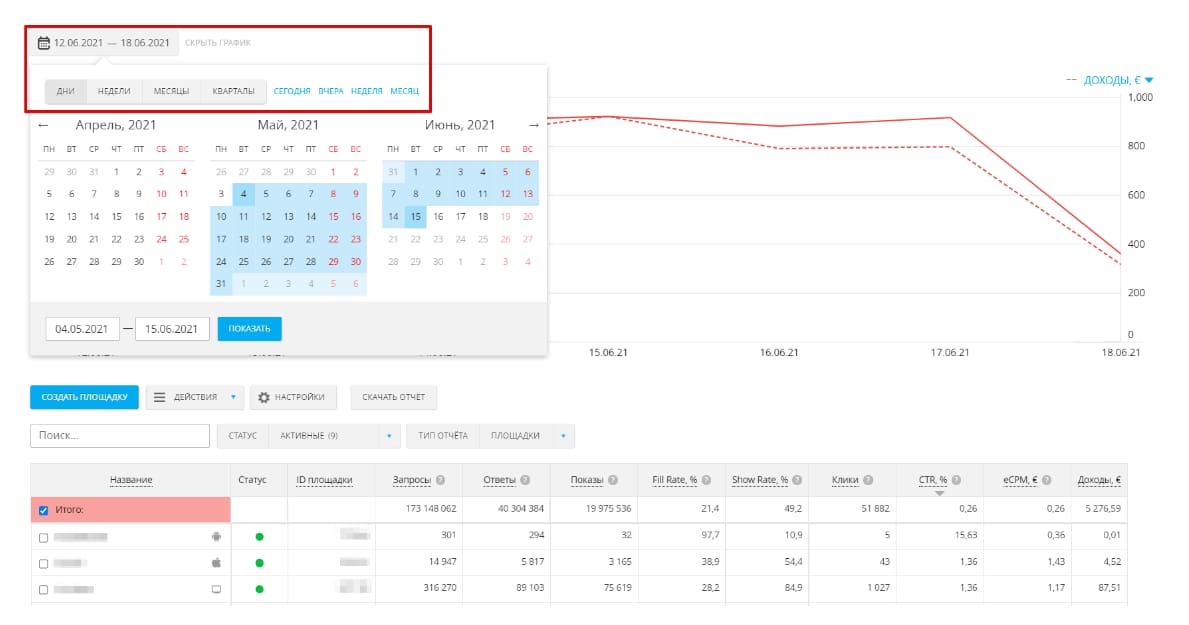Go to next month with right arrow
This screenshot has height=625, width=1189.
533,125
